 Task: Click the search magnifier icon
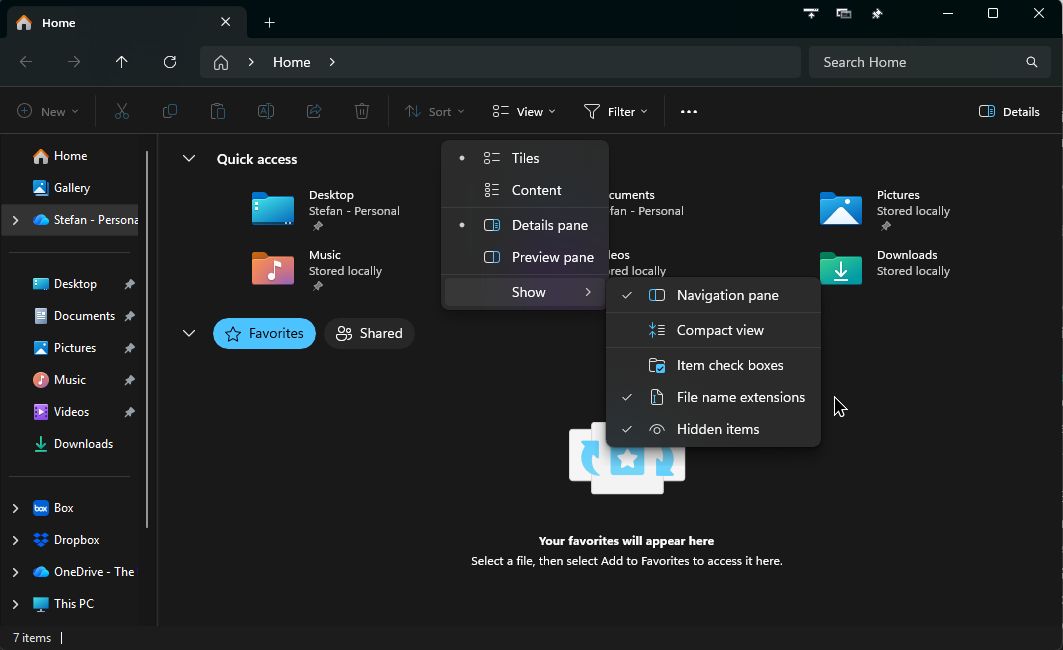(x=1031, y=62)
